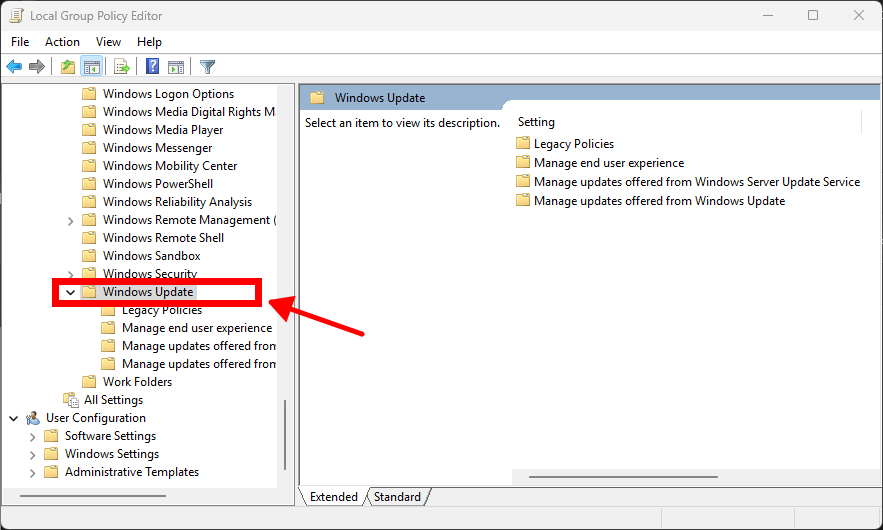Screen dimensions: 883x530
Task: Open Help via the question mark icon
Action: (x=152, y=67)
